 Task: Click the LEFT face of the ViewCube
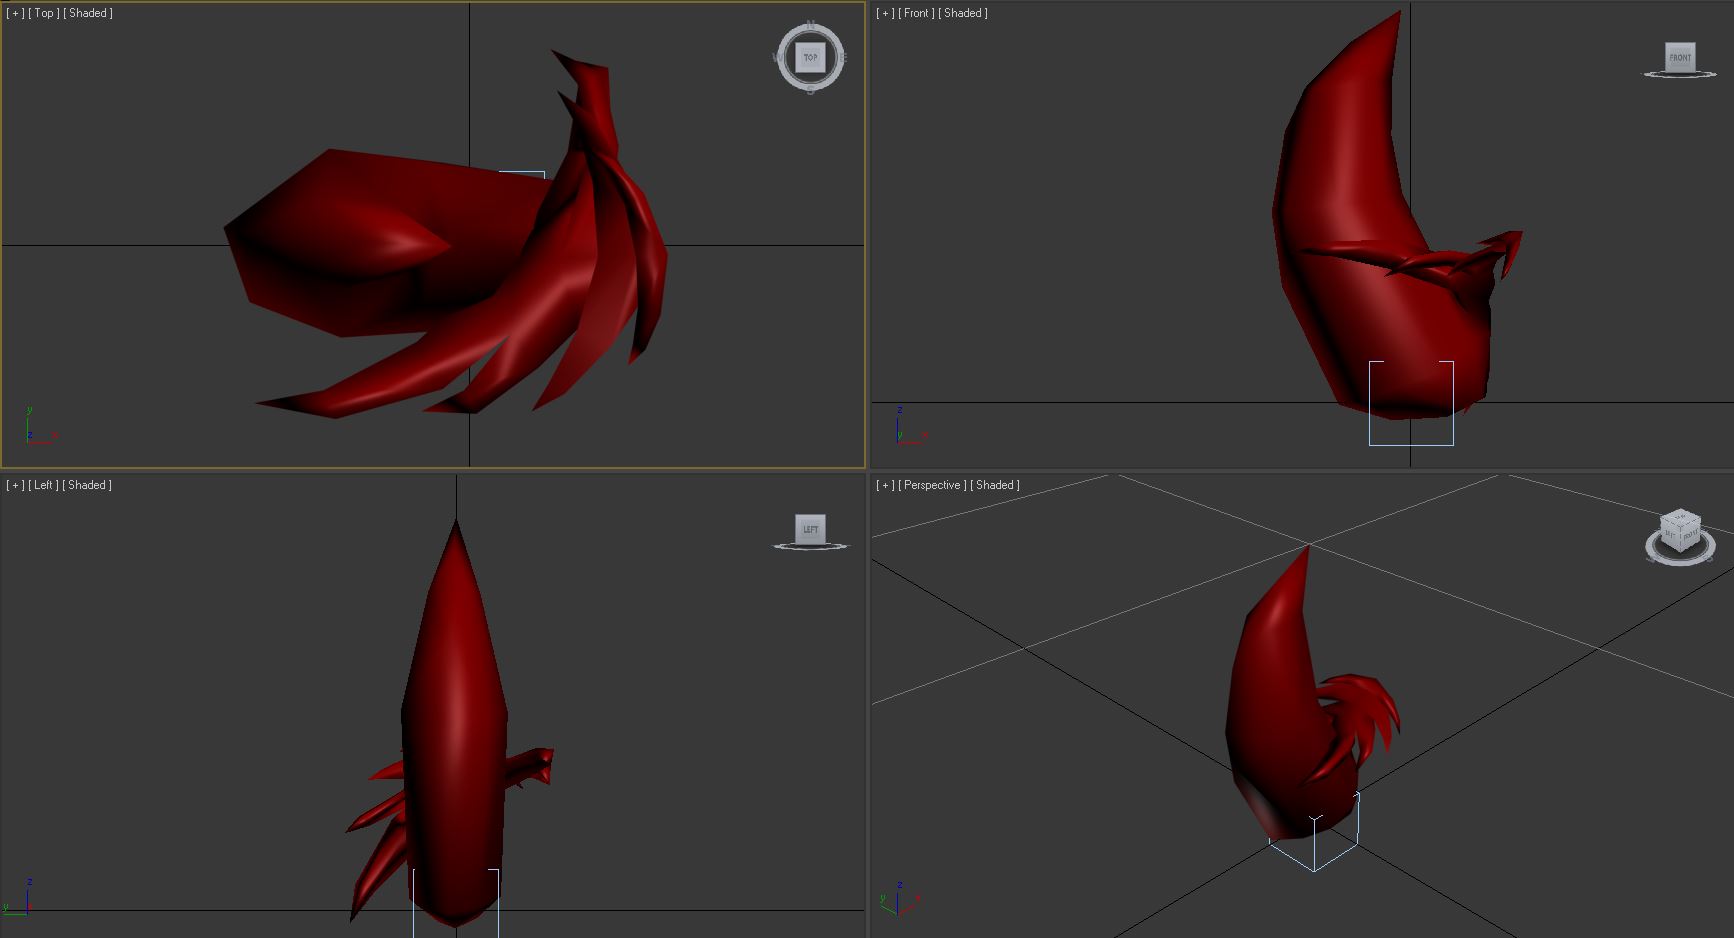(x=810, y=529)
